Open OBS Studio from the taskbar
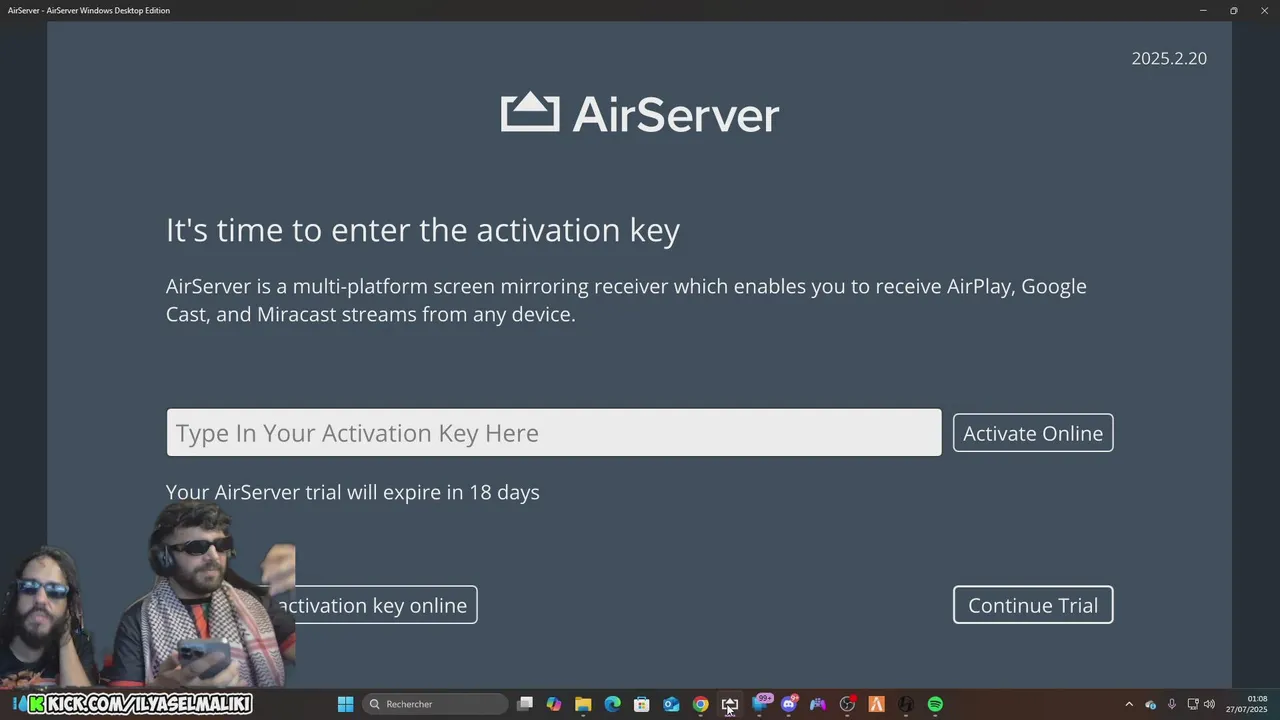This screenshot has height=720, width=1280. (847, 704)
